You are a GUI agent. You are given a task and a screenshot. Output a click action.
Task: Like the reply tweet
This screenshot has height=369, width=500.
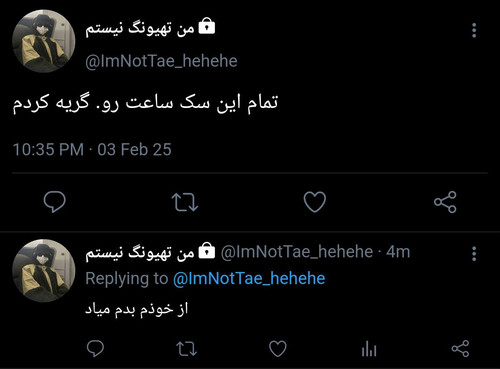(x=278, y=349)
